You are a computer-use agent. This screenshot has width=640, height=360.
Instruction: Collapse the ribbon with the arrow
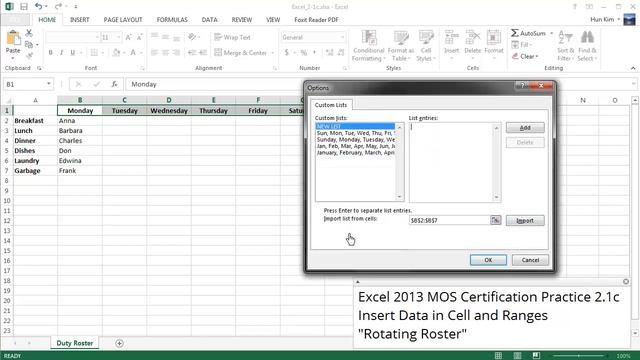[x=633, y=68]
